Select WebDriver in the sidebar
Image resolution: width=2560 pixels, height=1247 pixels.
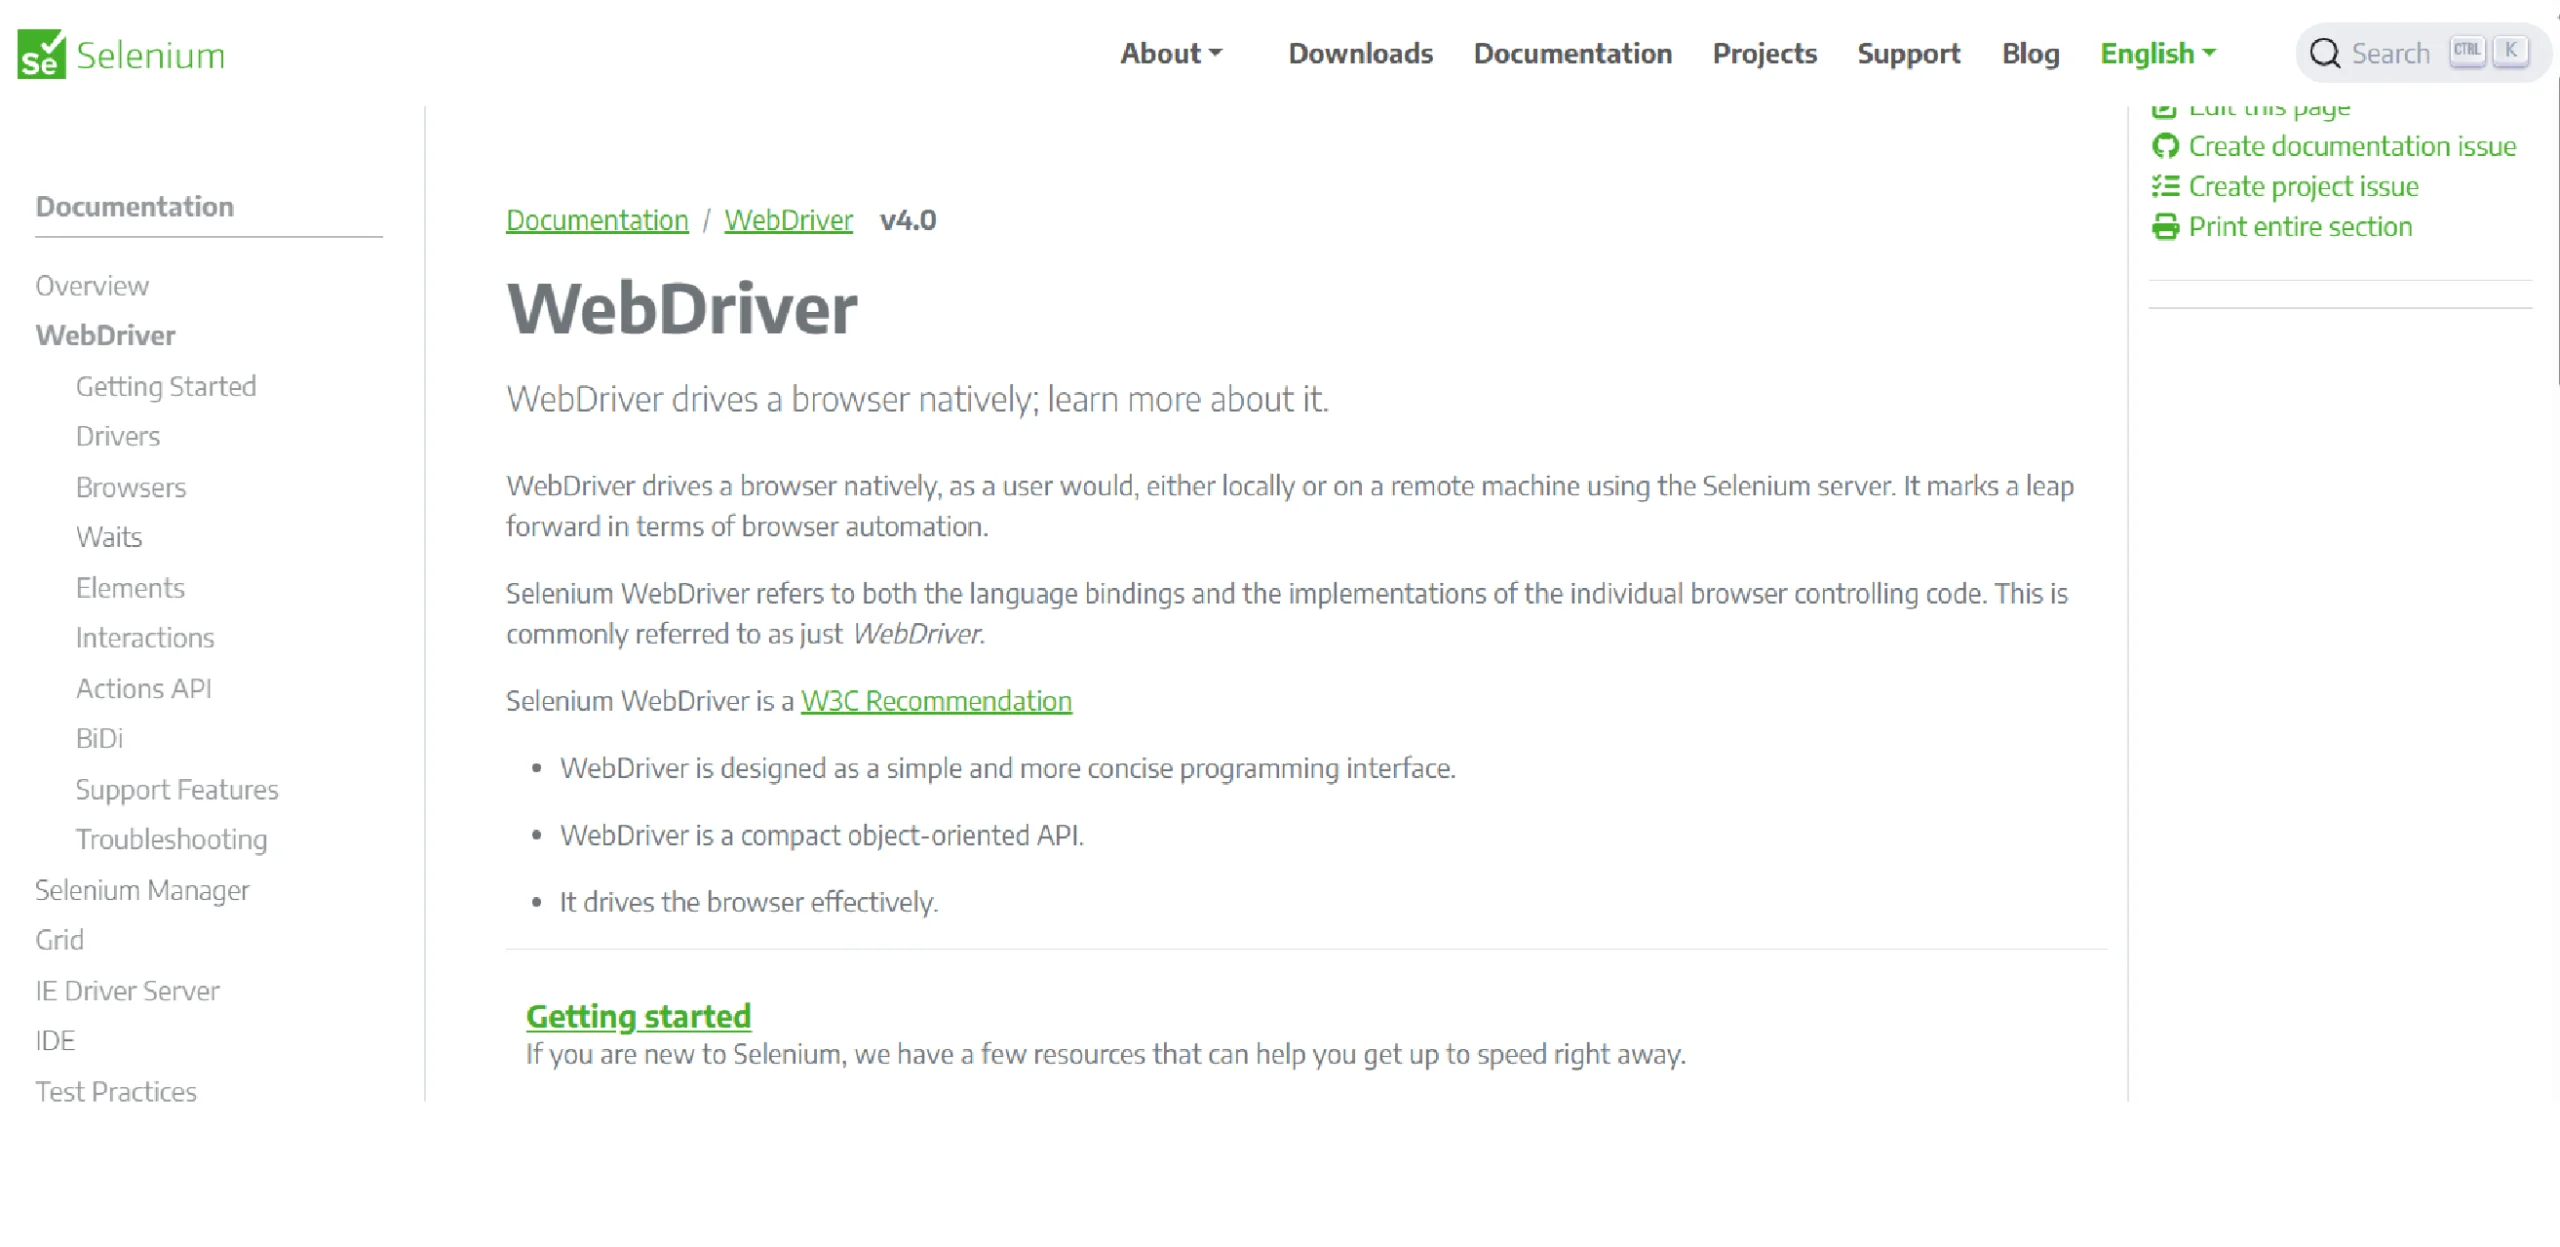(105, 335)
